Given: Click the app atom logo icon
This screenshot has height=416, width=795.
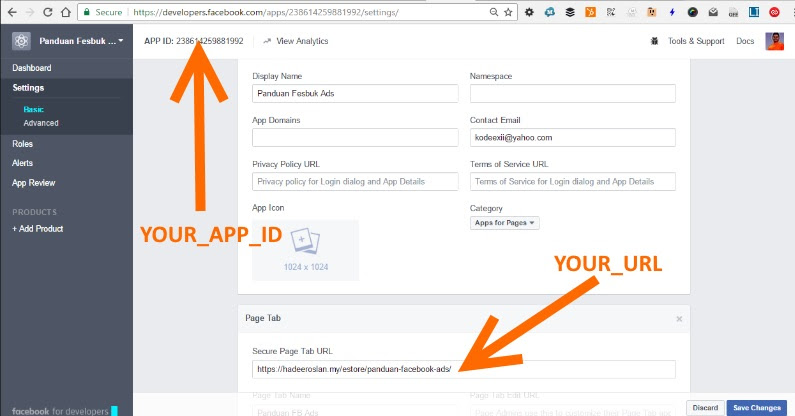Looking at the screenshot, I should coord(21,41).
